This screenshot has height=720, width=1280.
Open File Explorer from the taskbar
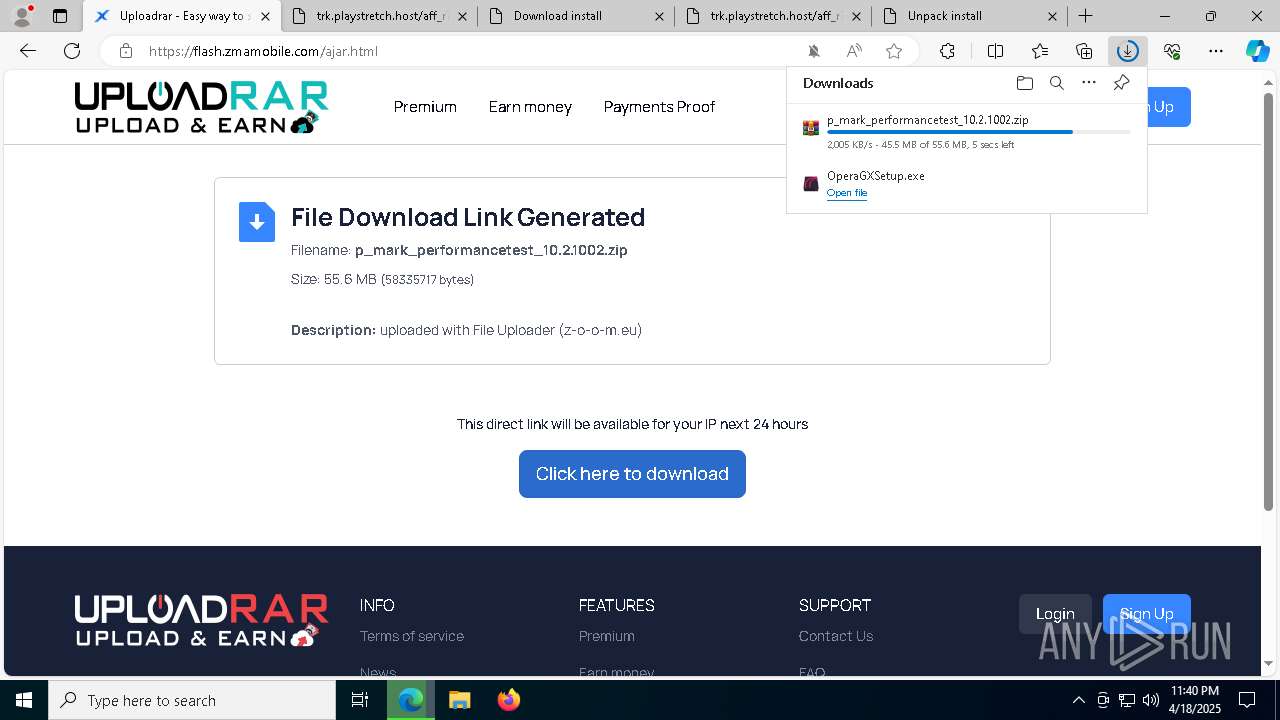[459, 700]
